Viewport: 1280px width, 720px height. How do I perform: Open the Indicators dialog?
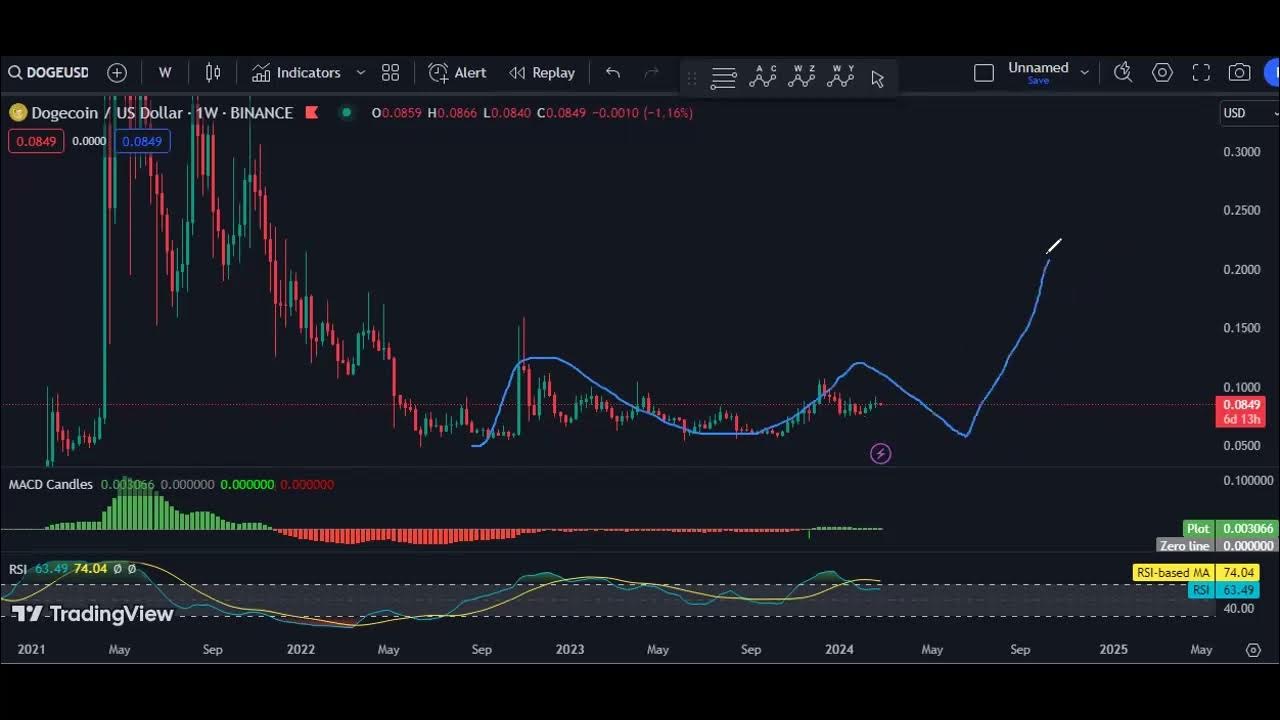pos(296,73)
